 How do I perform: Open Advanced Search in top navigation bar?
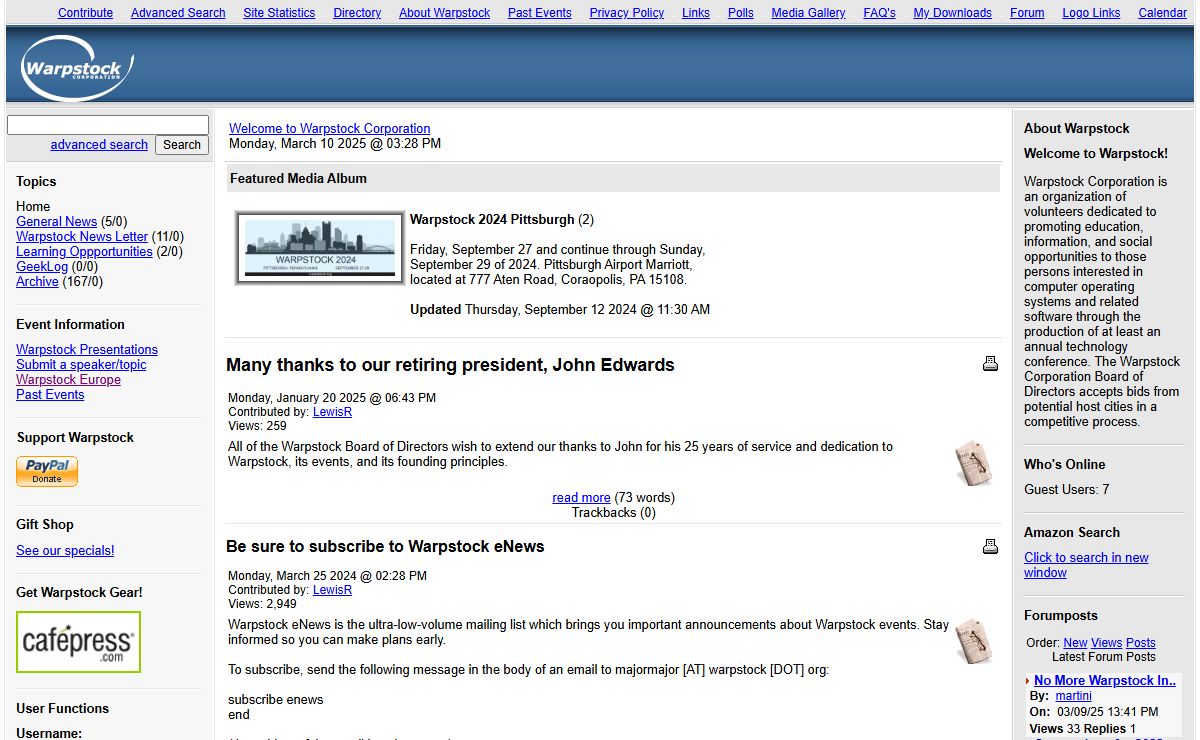pos(178,13)
